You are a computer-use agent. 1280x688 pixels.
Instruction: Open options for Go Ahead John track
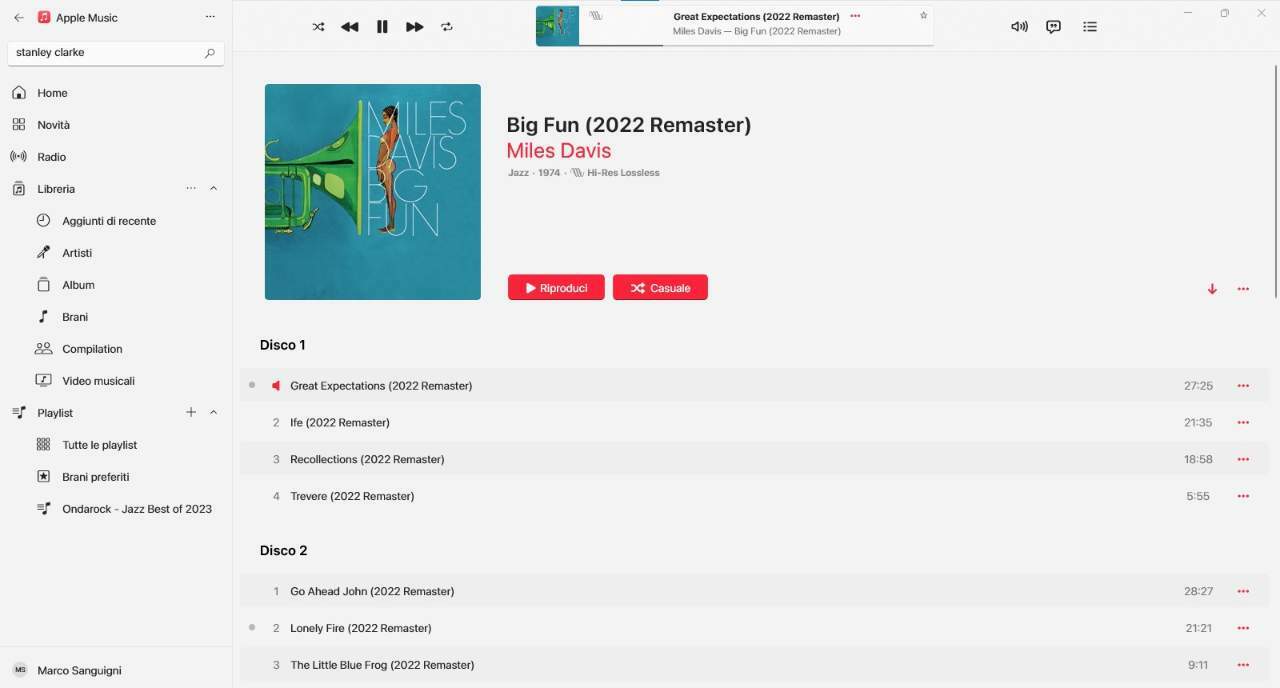tap(1243, 592)
